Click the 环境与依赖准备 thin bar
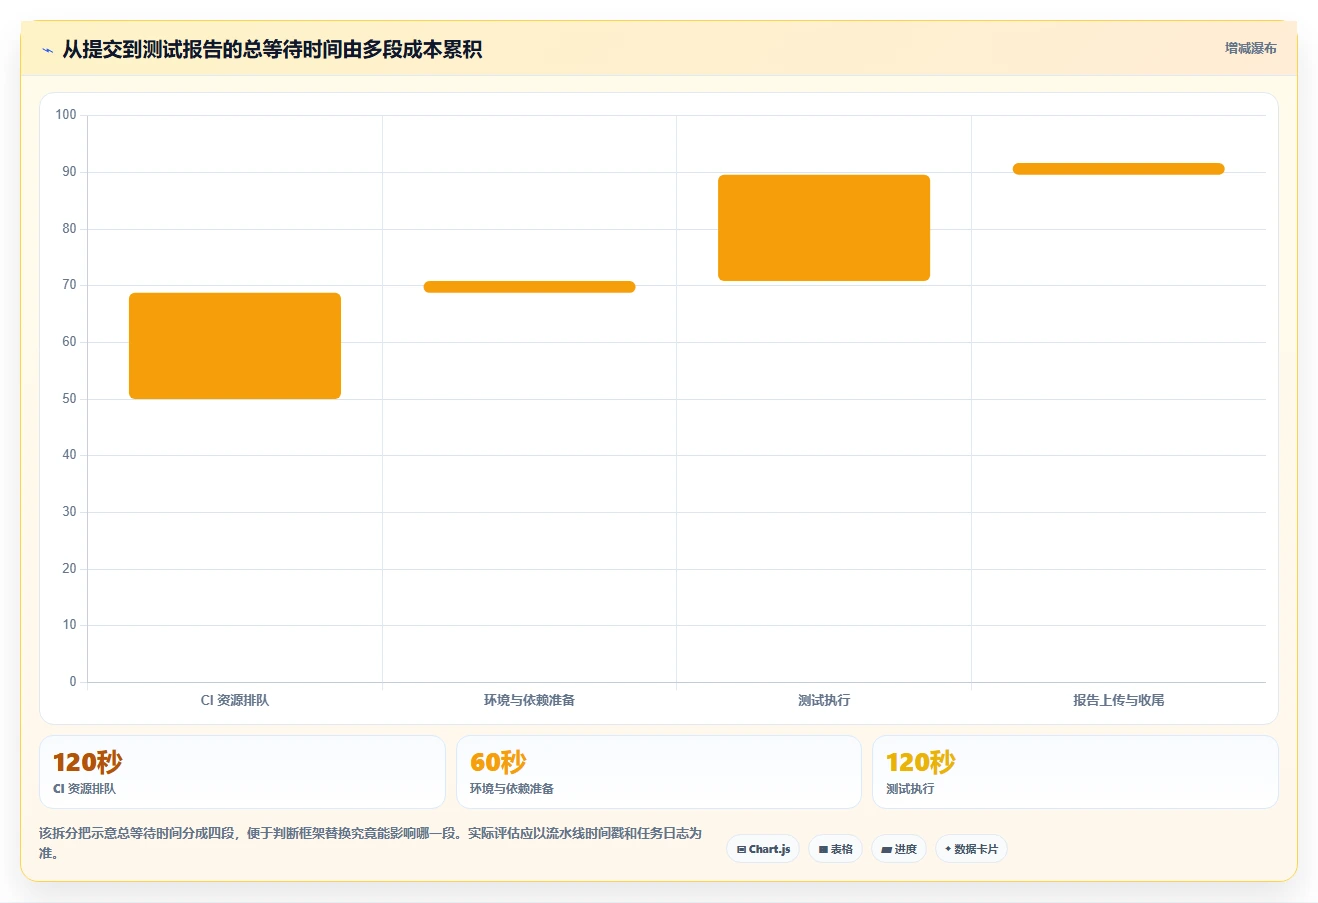Screen dimensions: 1318x903 coord(529,287)
